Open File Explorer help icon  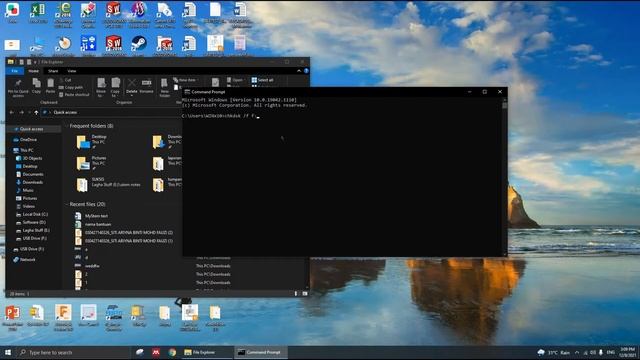pyautogui.click(x=306, y=71)
